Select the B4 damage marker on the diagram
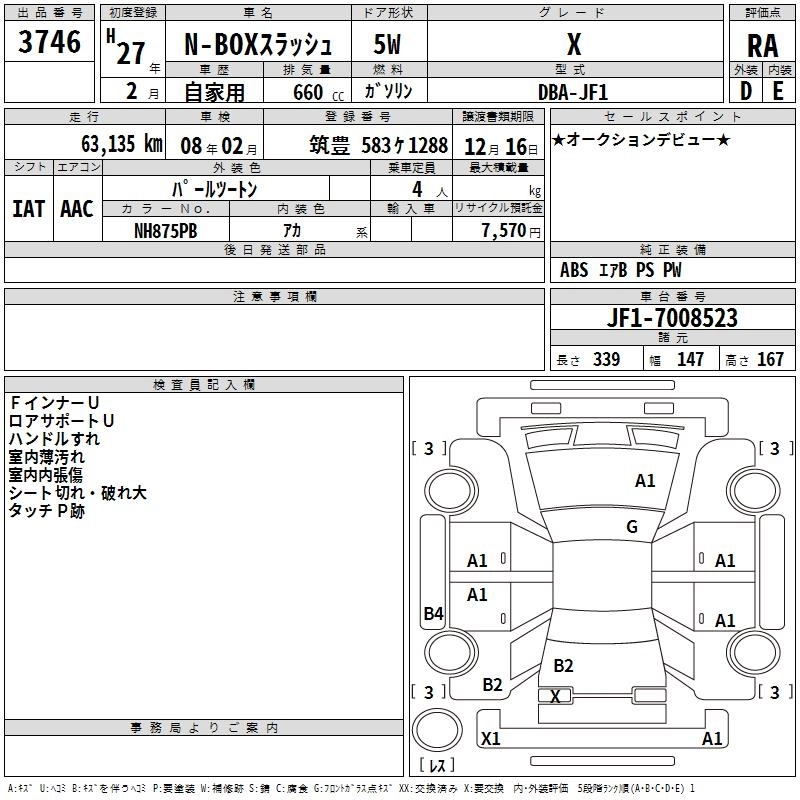The height and width of the screenshot is (800, 800). tap(433, 614)
